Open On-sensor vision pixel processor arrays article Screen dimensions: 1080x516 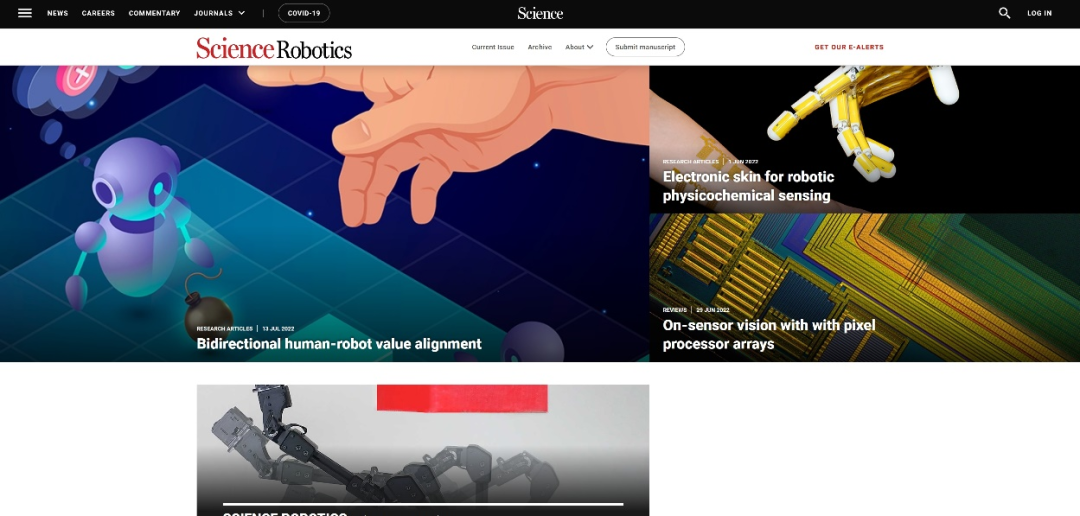coord(769,334)
